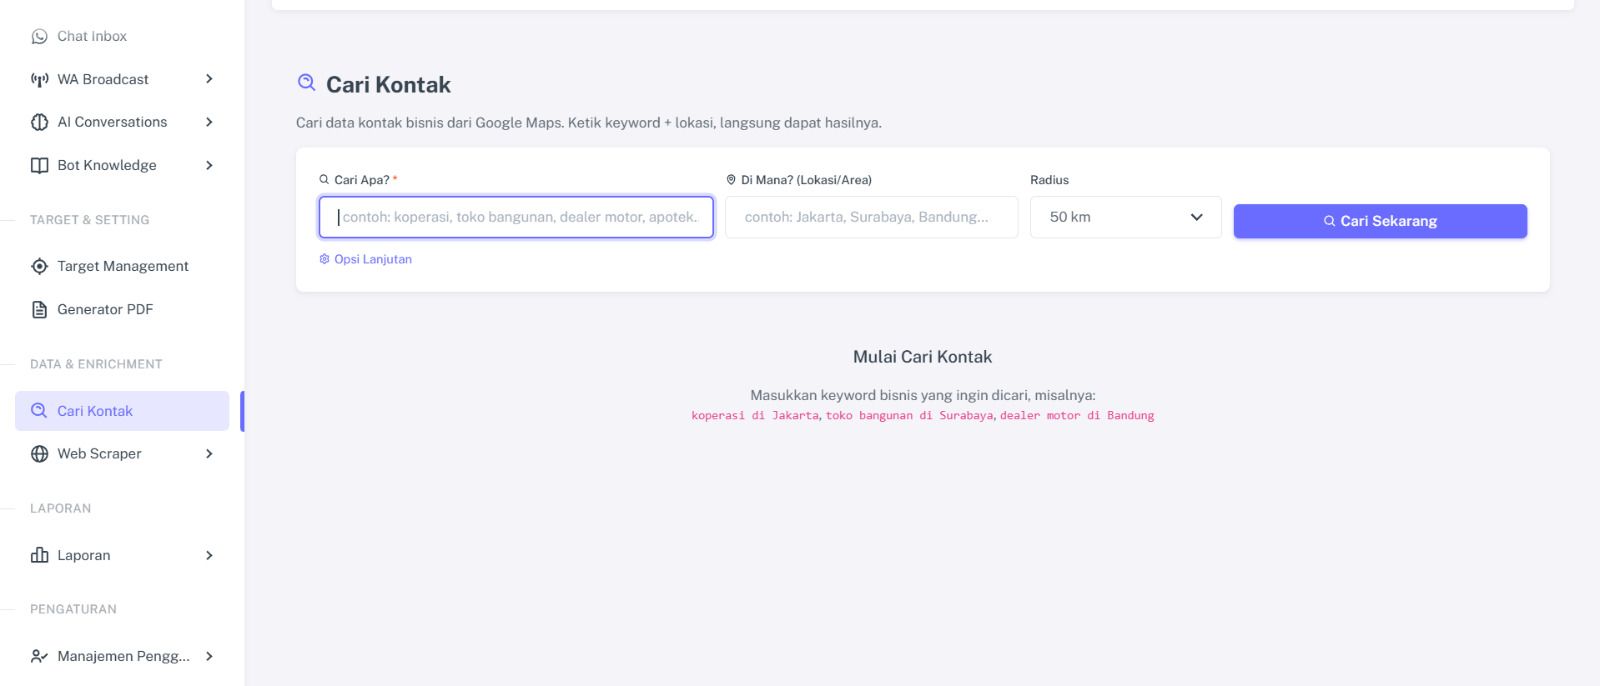This screenshot has height=686, width=1600.
Task: Open the WA Broadcast menu item
Action: click(x=122, y=79)
